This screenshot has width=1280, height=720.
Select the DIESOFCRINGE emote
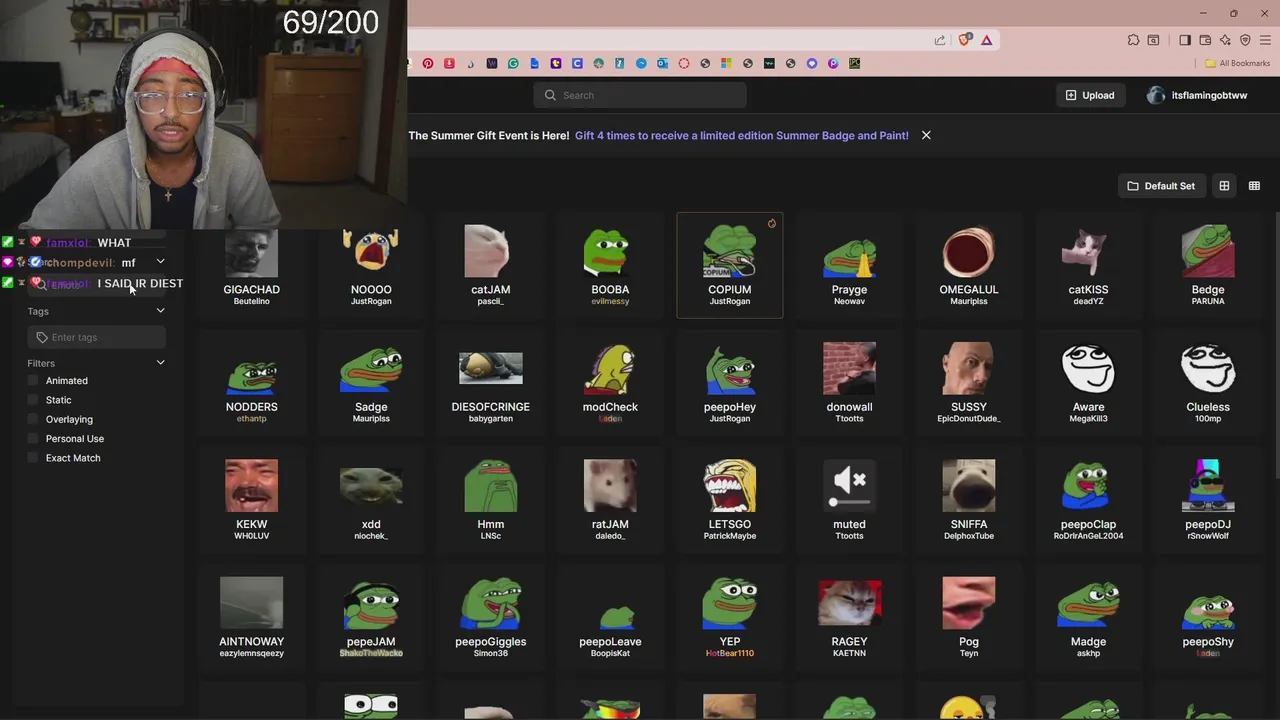tap(490, 382)
